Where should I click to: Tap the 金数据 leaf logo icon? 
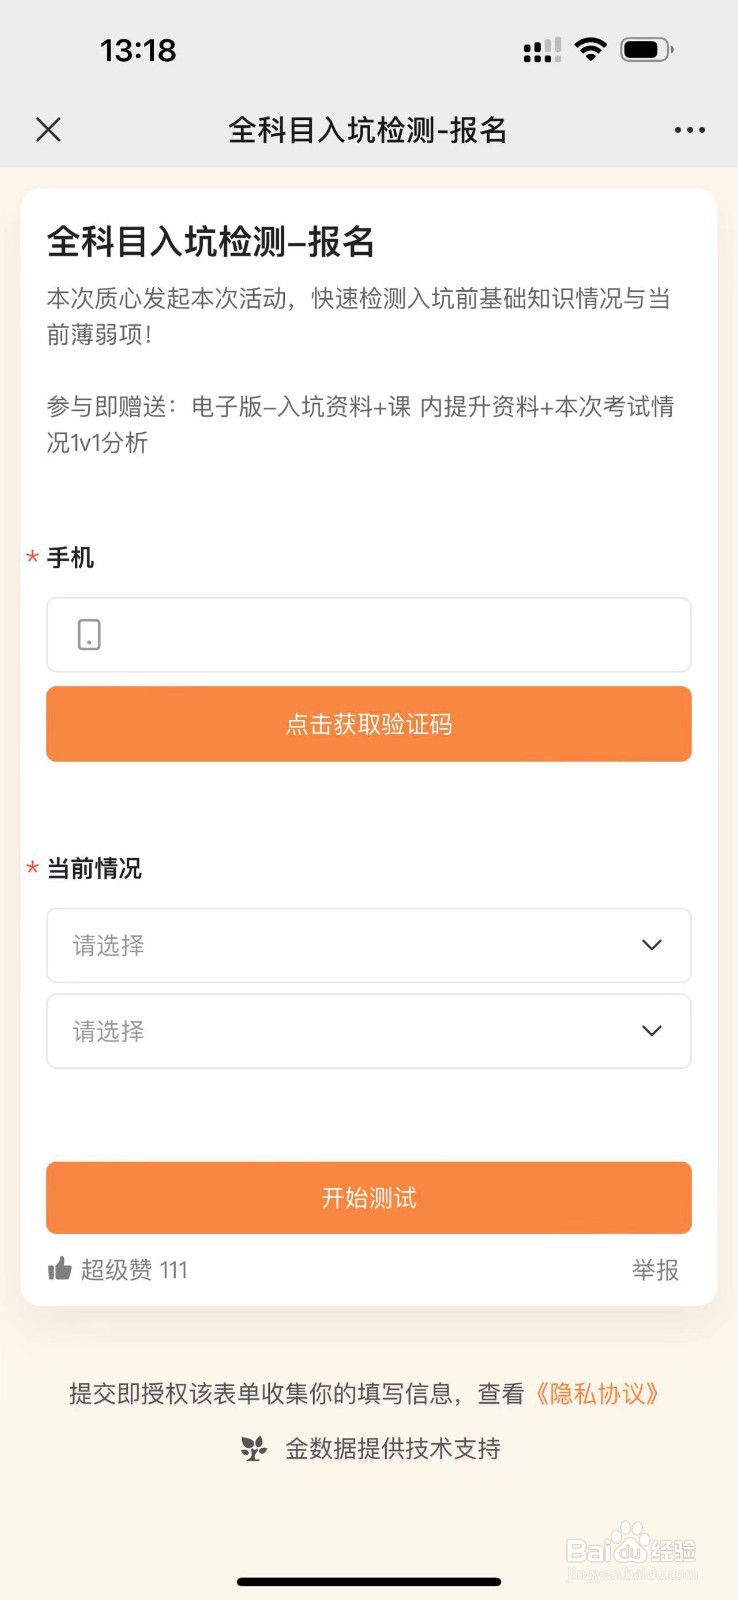254,1448
